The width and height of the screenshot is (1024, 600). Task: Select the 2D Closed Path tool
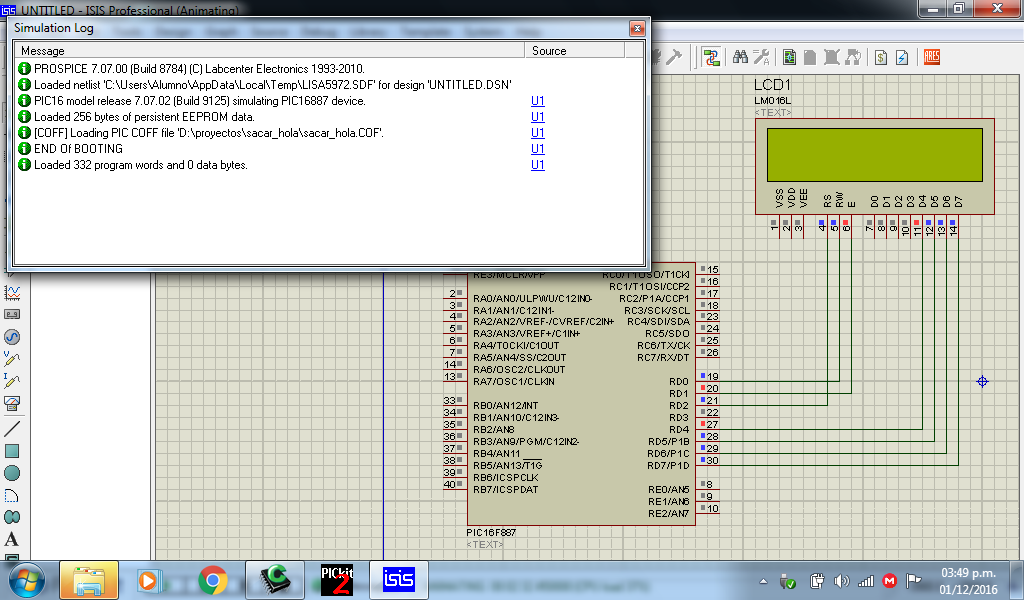click(x=12, y=517)
